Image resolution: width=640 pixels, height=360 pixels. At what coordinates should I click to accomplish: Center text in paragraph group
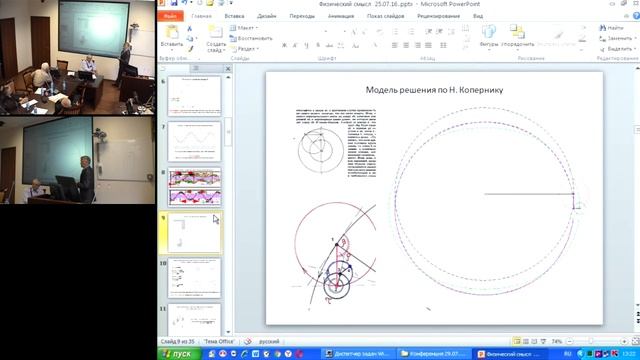click(x=406, y=45)
